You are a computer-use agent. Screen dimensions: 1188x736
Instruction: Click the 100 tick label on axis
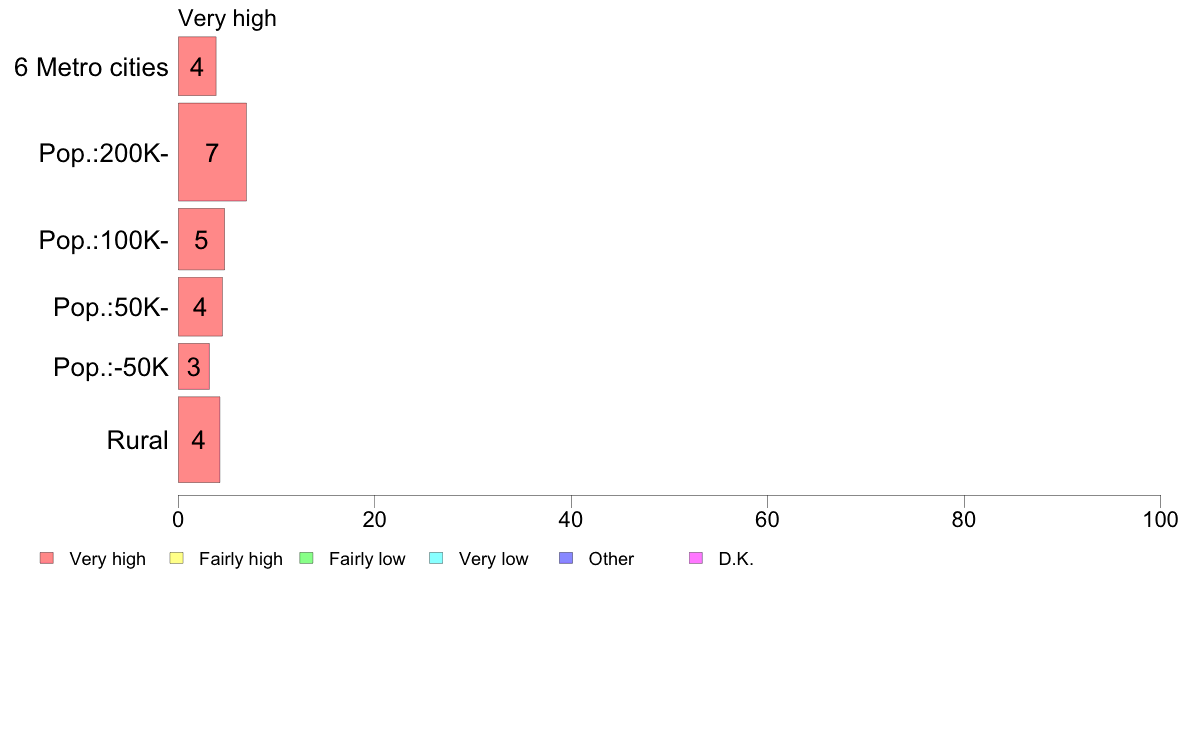[1160, 520]
